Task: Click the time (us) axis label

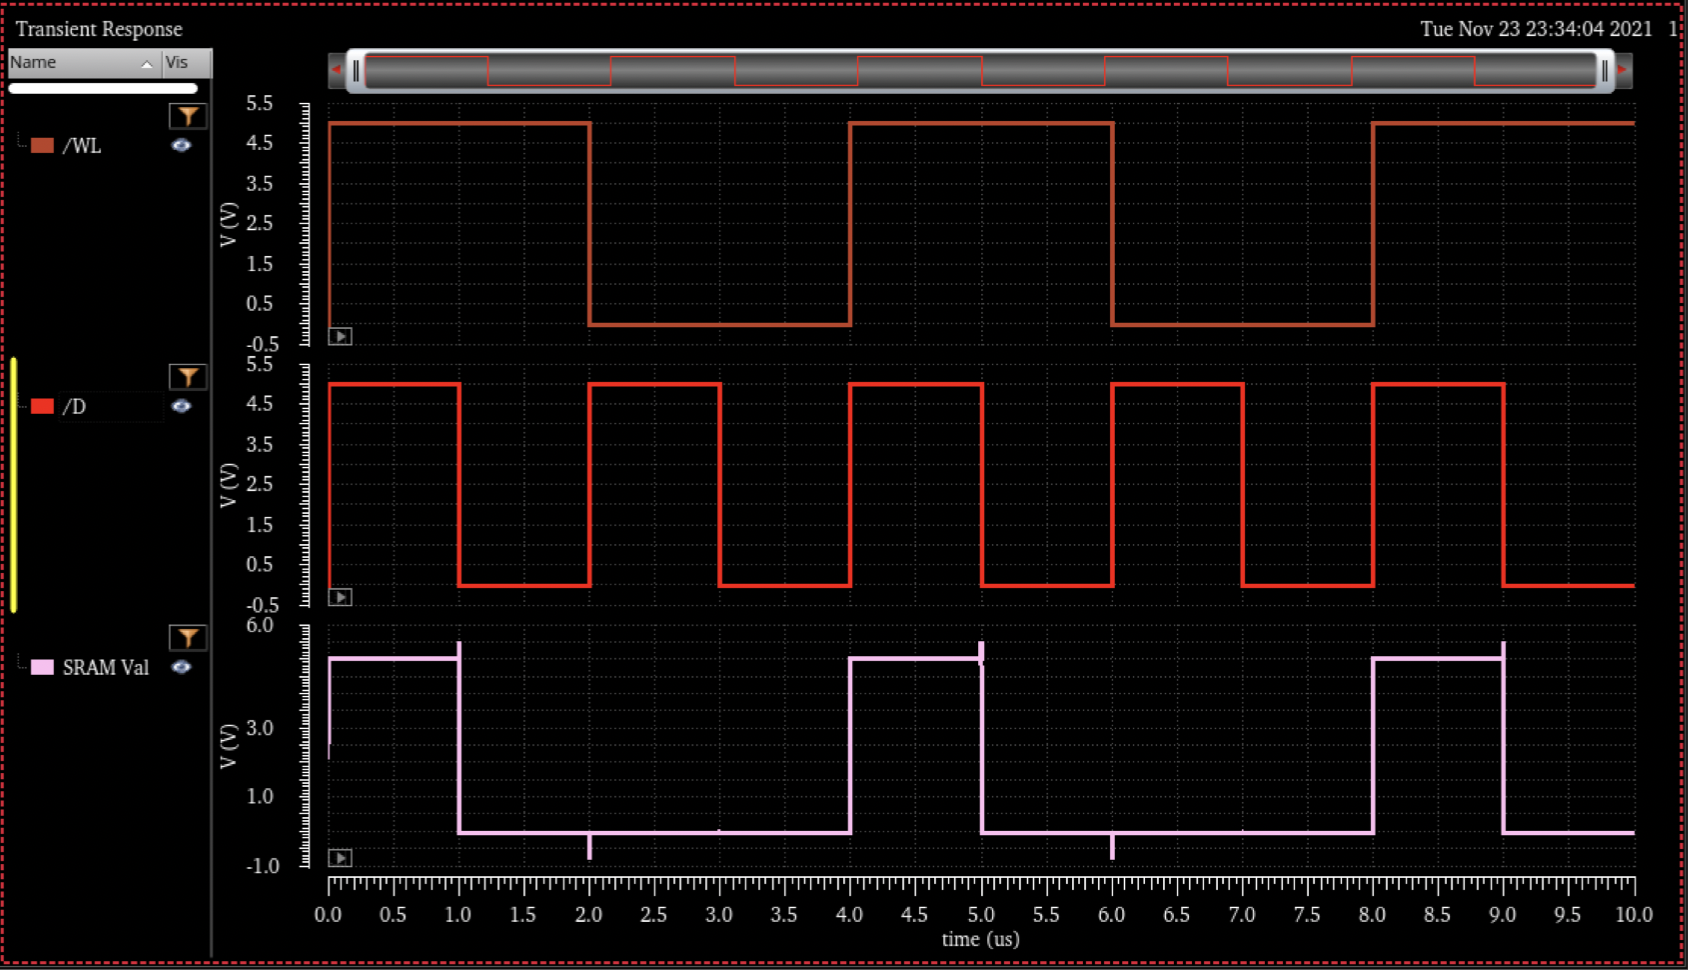Action: (980, 940)
